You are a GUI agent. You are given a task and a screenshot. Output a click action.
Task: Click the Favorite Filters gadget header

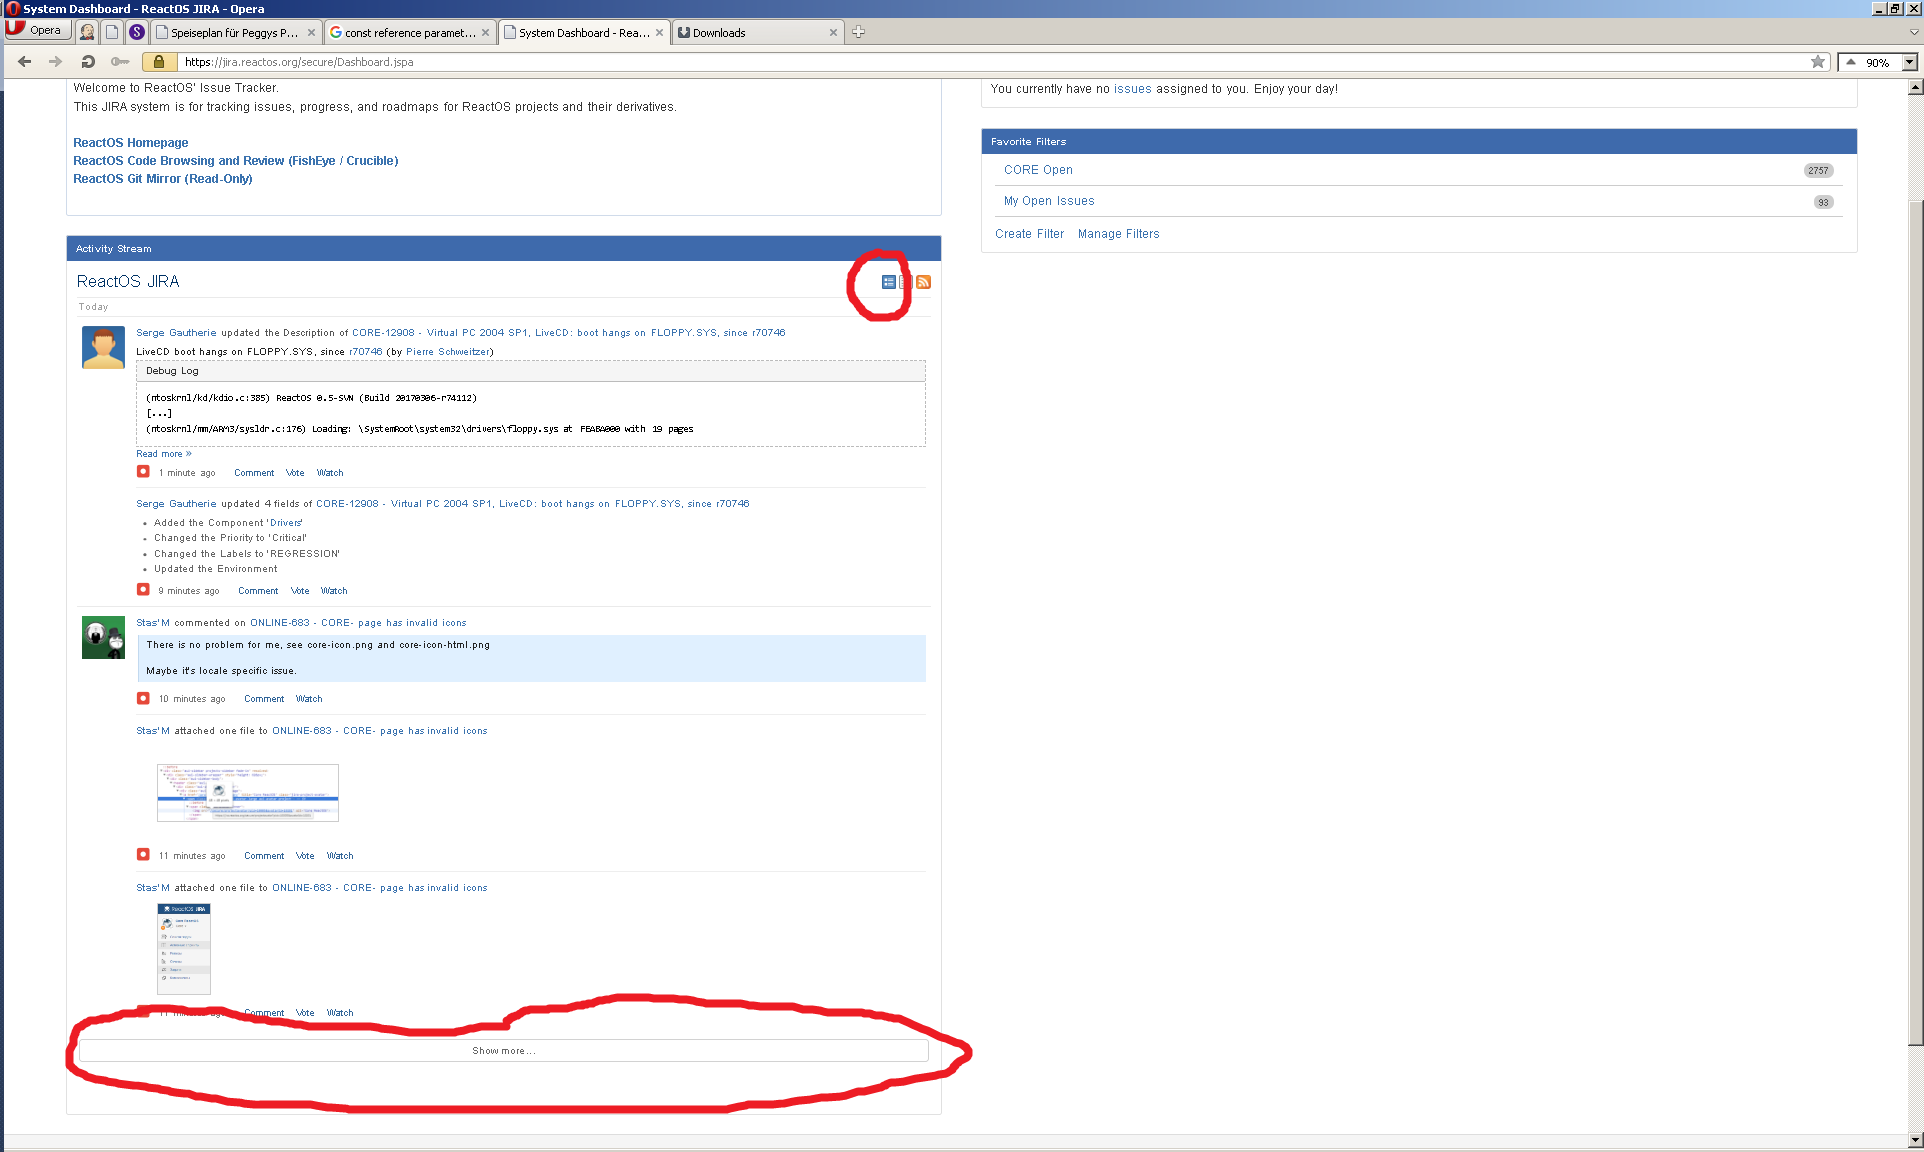pos(1419,142)
